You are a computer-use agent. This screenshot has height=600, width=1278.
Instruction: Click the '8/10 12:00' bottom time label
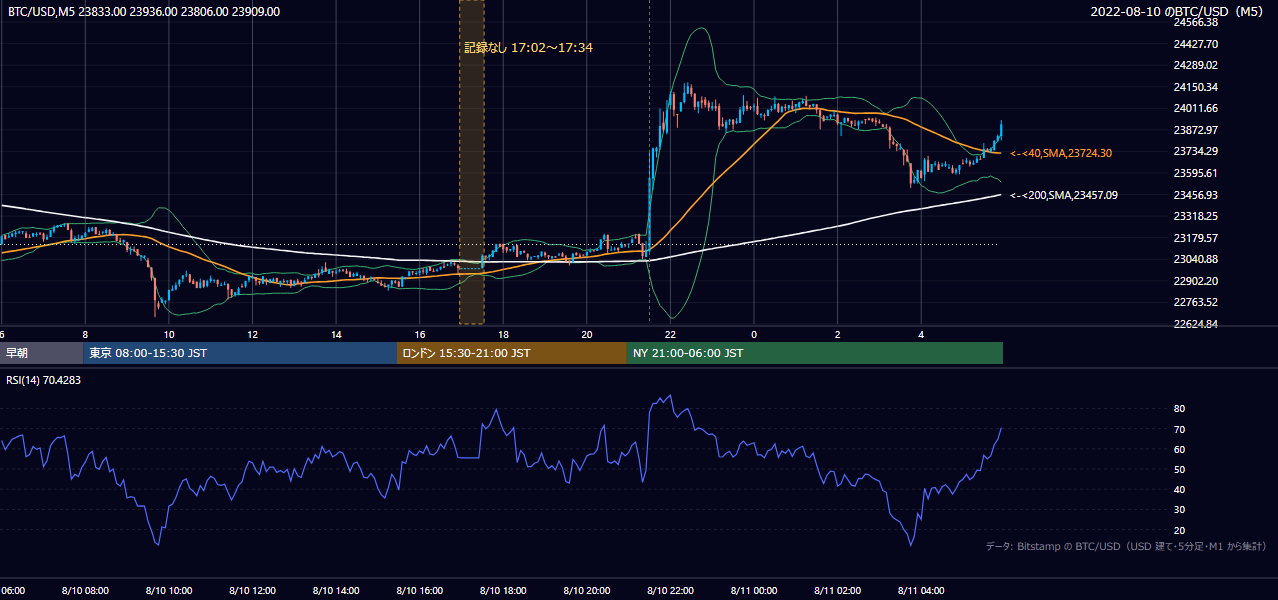coord(252,590)
